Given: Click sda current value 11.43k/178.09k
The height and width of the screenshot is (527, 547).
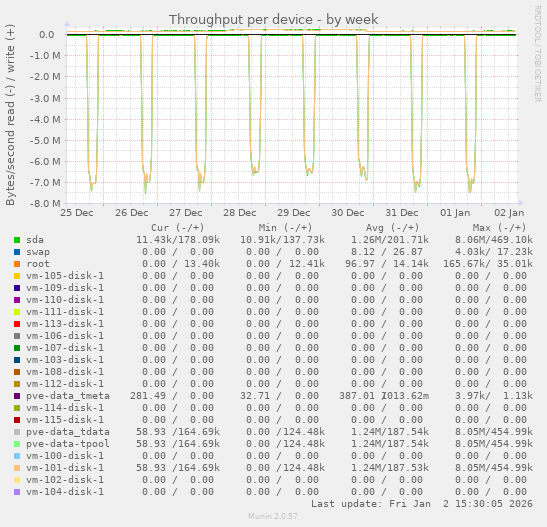Looking at the screenshot, I should pos(178,240).
